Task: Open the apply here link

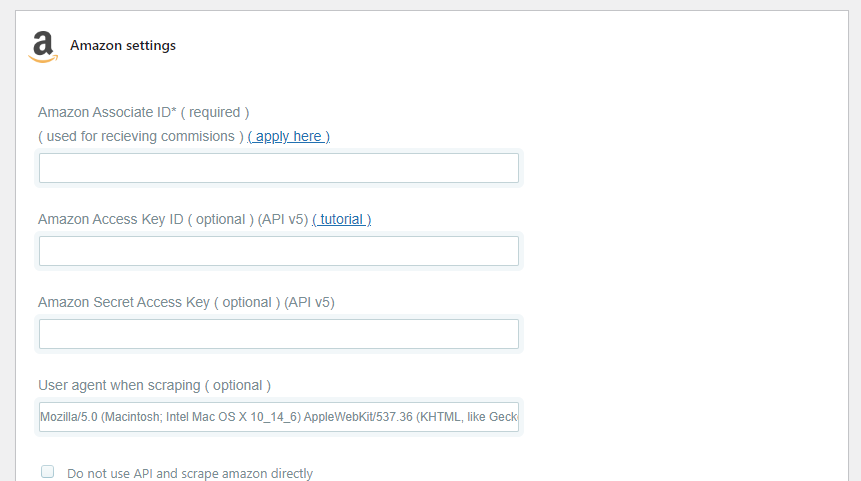Action: point(289,136)
